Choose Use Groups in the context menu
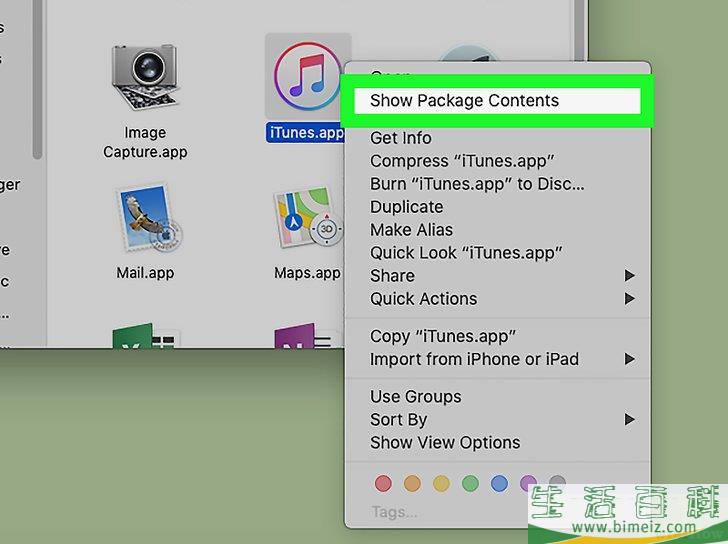This screenshot has height=544, width=728. 497,396
